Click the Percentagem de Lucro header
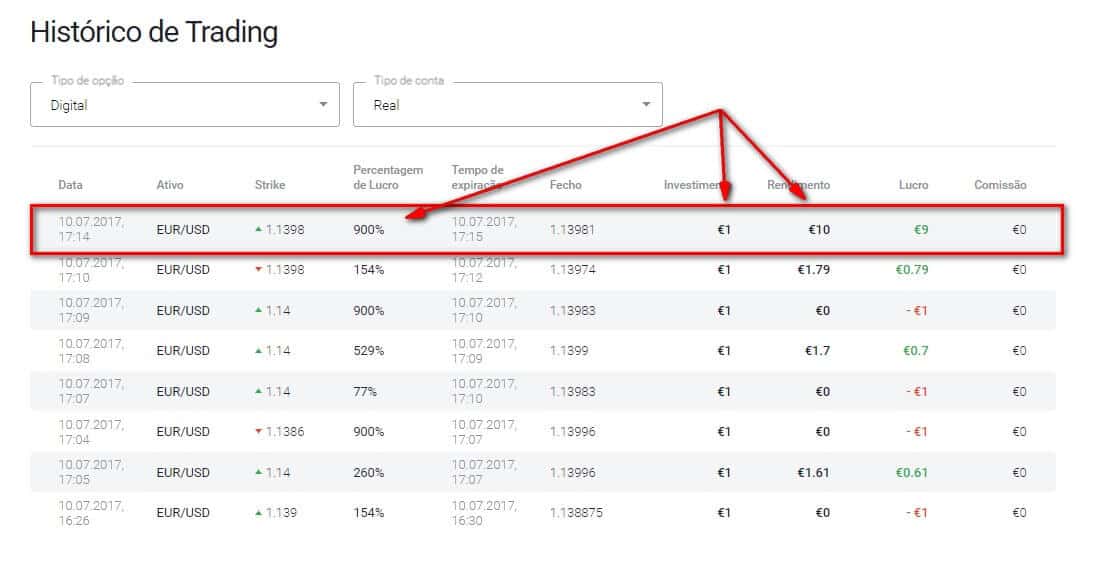The height and width of the screenshot is (569, 1118). [388, 178]
